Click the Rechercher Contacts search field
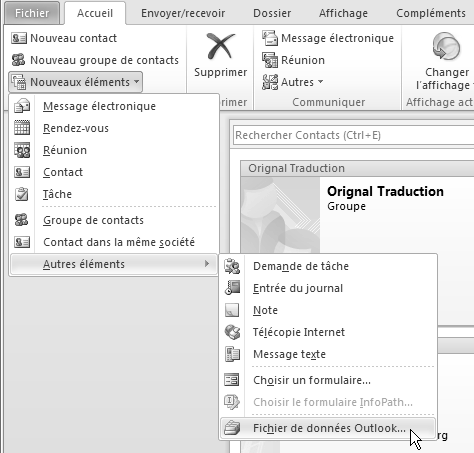This screenshot has width=474, height=453. pyautogui.click(x=353, y=135)
